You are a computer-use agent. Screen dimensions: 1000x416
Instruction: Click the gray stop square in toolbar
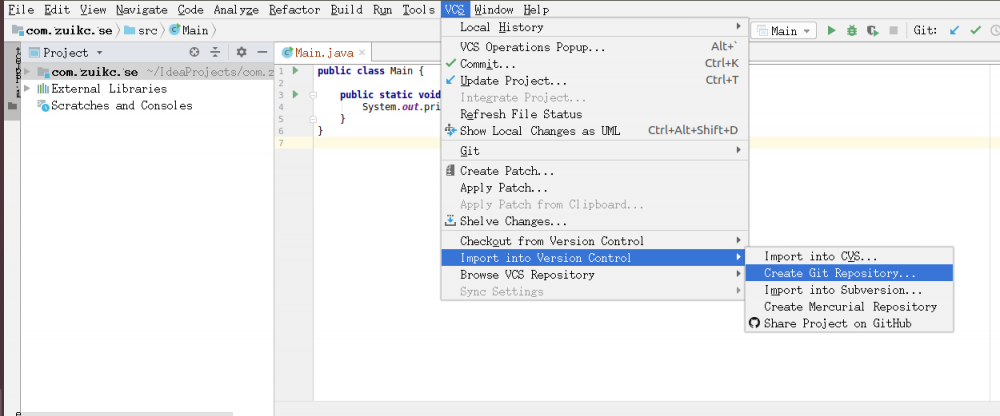click(x=893, y=31)
